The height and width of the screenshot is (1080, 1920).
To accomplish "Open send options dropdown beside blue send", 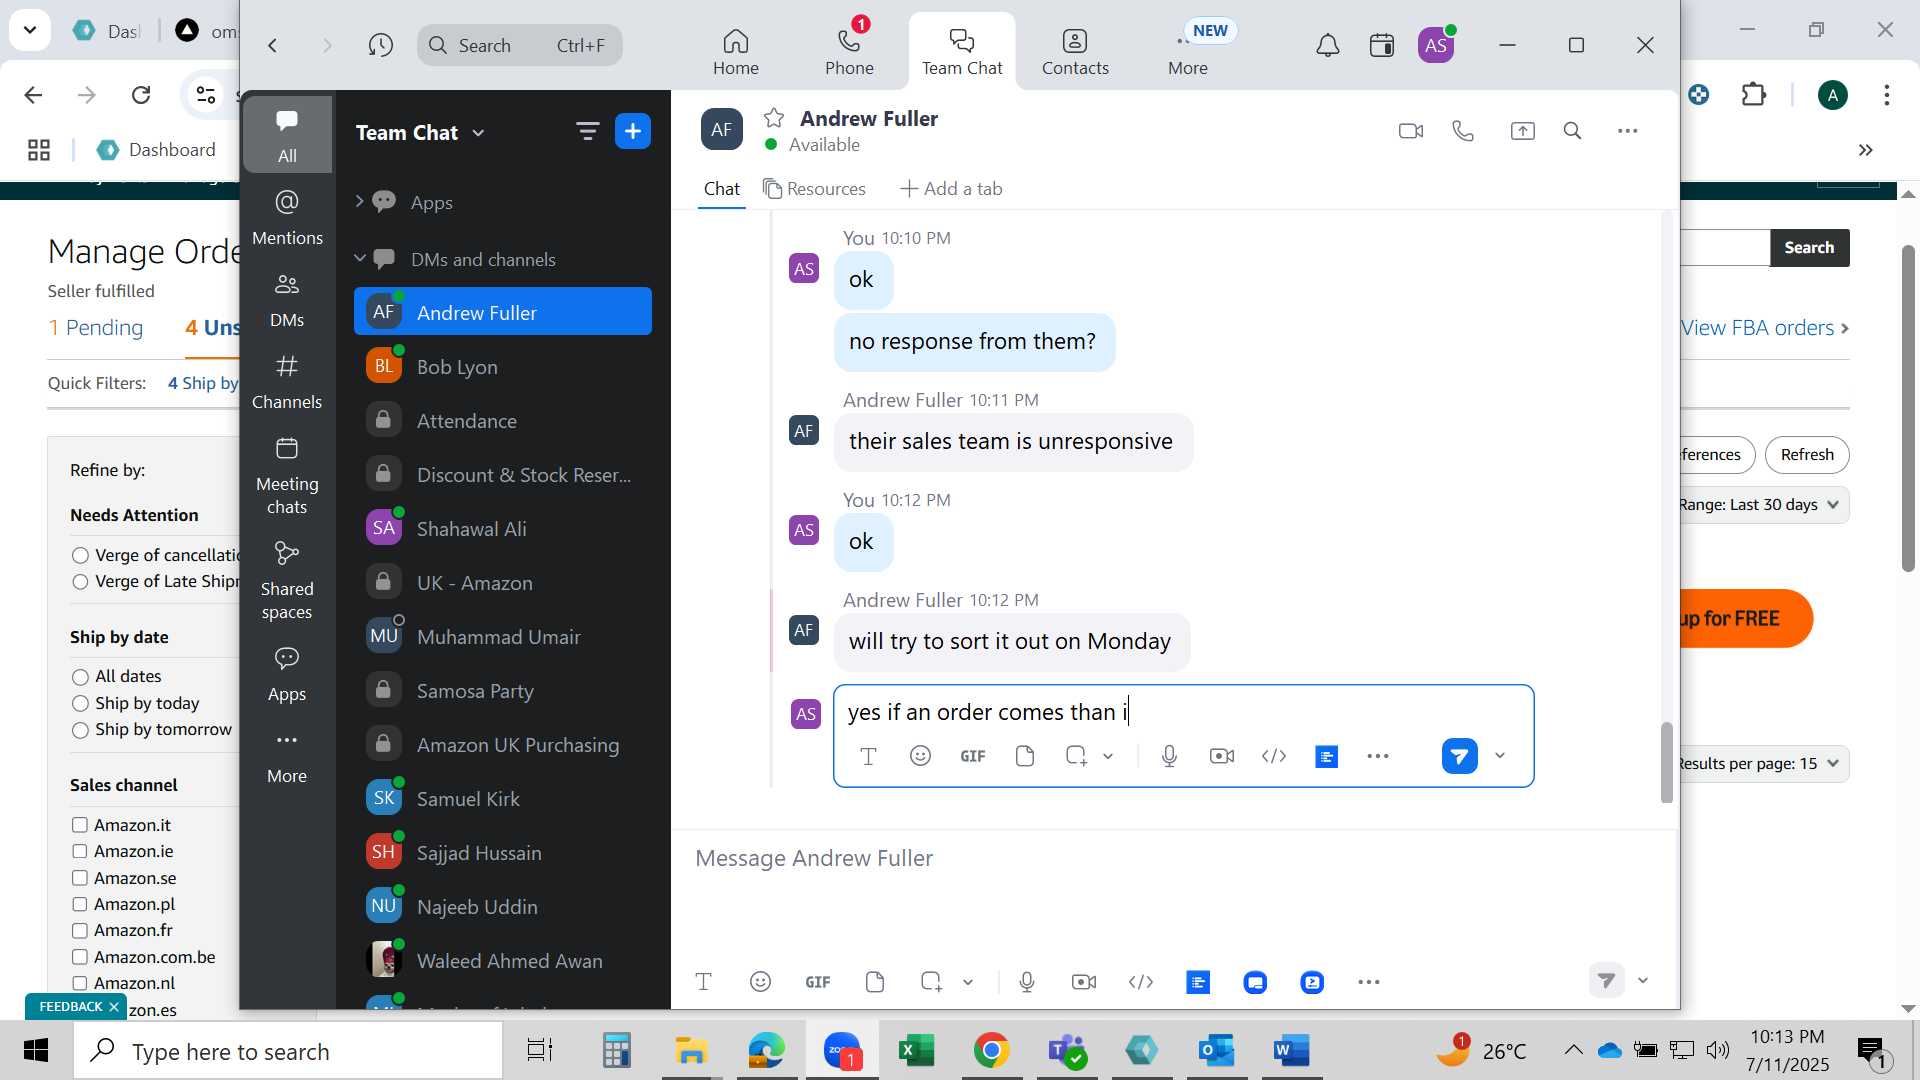I will click(1499, 756).
